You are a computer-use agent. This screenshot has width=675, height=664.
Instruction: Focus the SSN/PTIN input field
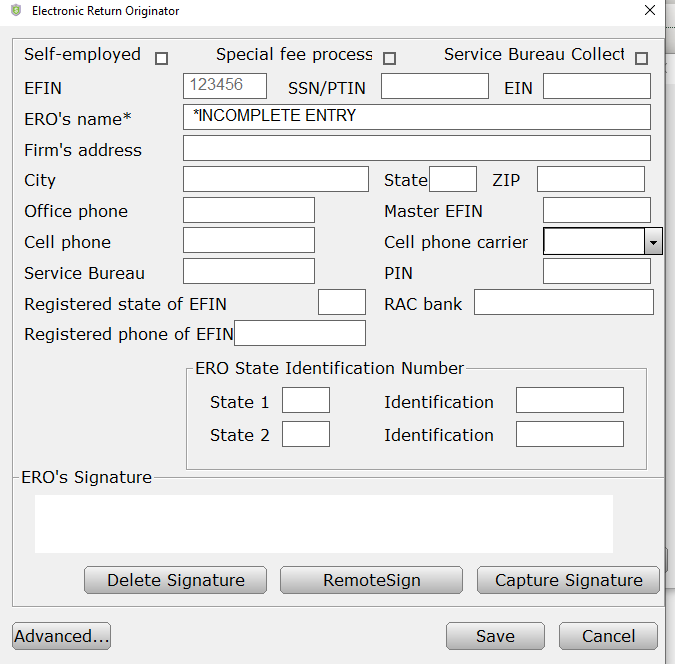[x=434, y=87]
